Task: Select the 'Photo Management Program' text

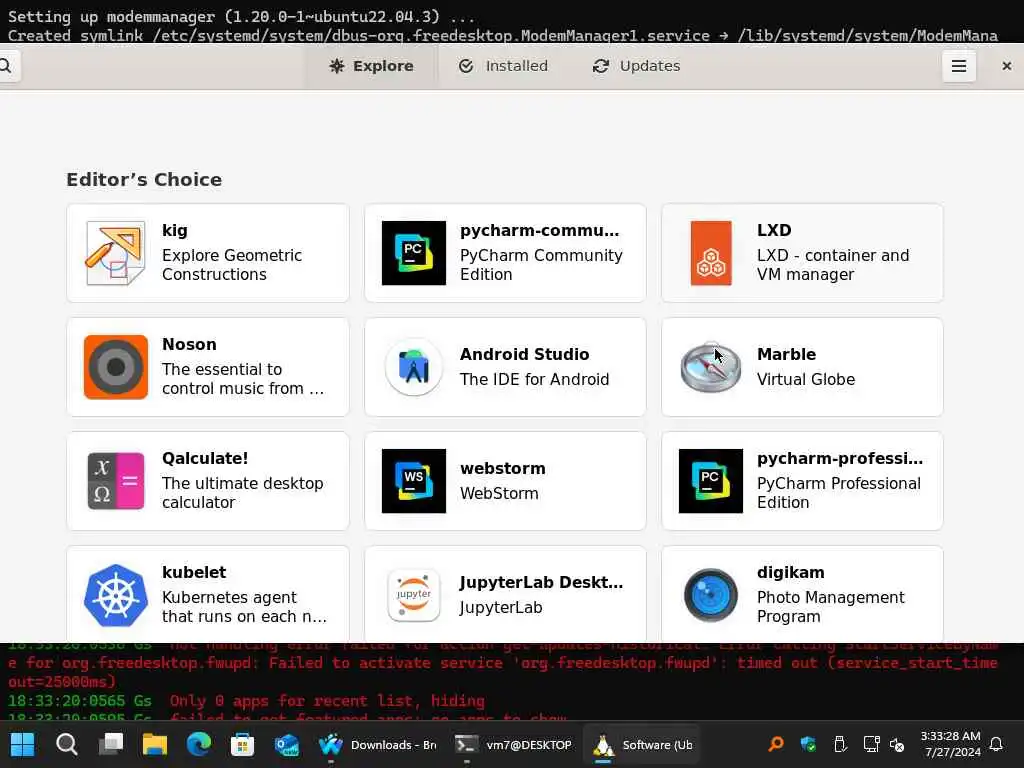Action: pos(831,607)
